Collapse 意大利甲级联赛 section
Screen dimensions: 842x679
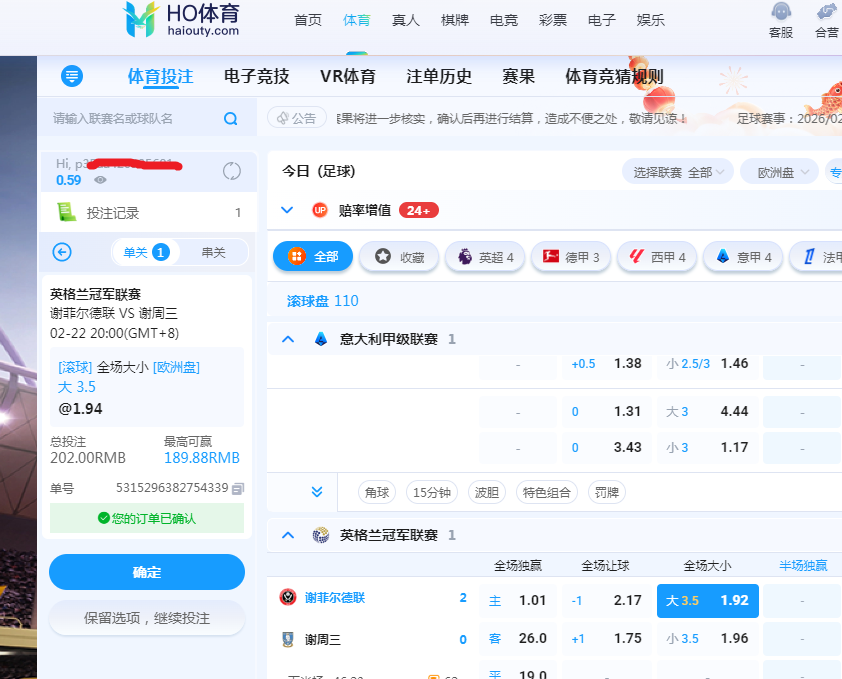pos(288,339)
